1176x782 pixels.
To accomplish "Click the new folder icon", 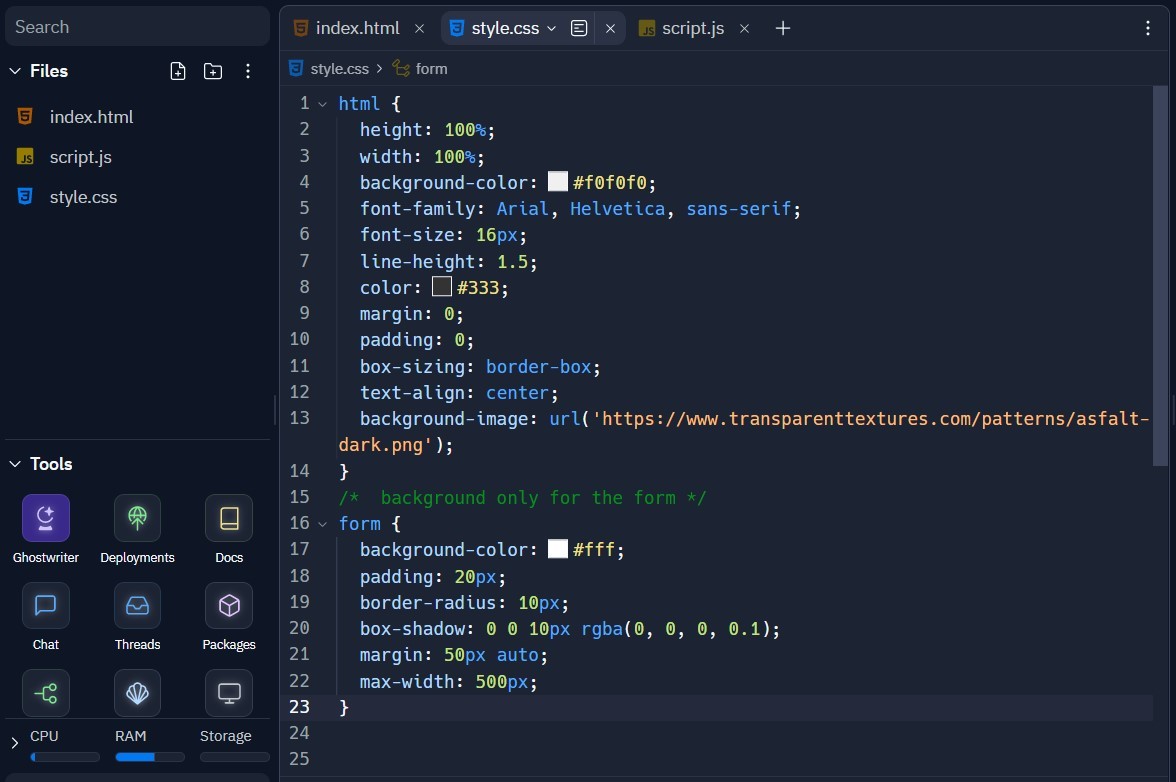I will pos(213,71).
